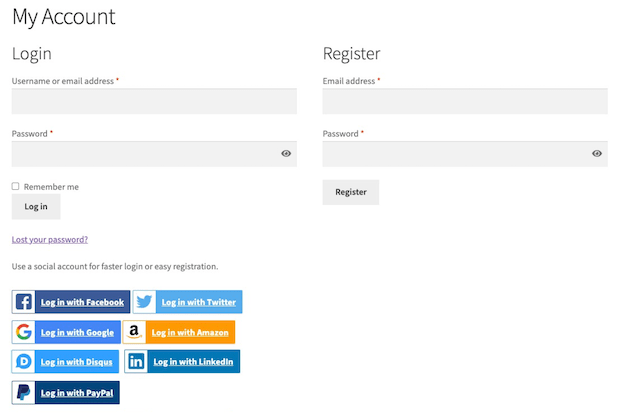
Task: Show the Login password with eye icon
Action: pyautogui.click(x=286, y=154)
